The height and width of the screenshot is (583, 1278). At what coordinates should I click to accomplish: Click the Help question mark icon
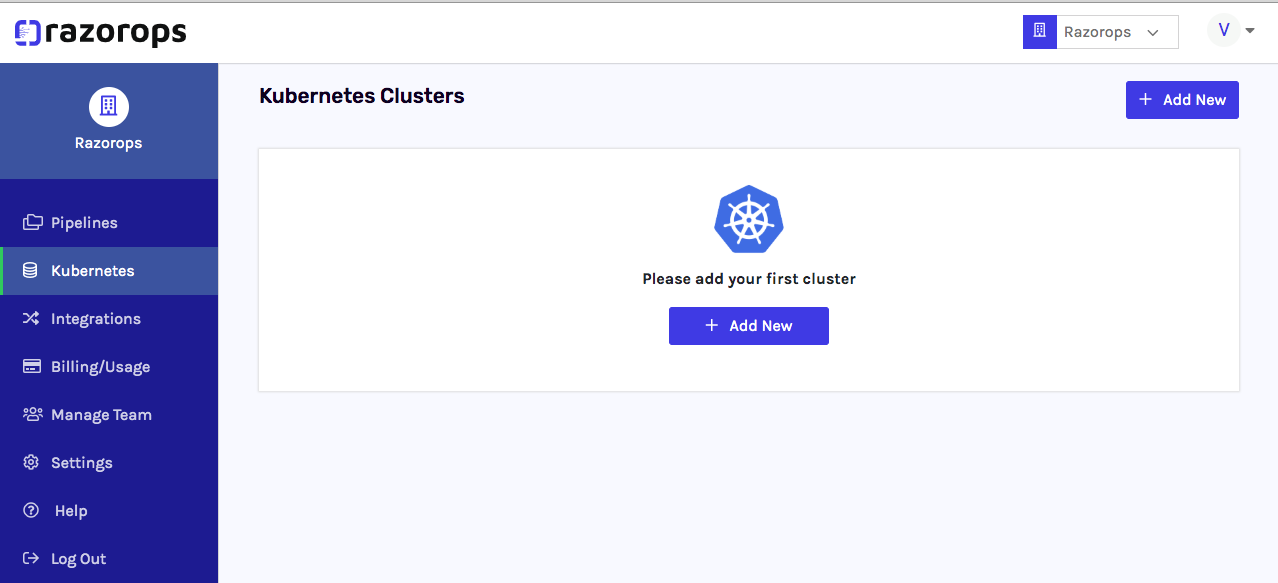pyautogui.click(x=32, y=510)
